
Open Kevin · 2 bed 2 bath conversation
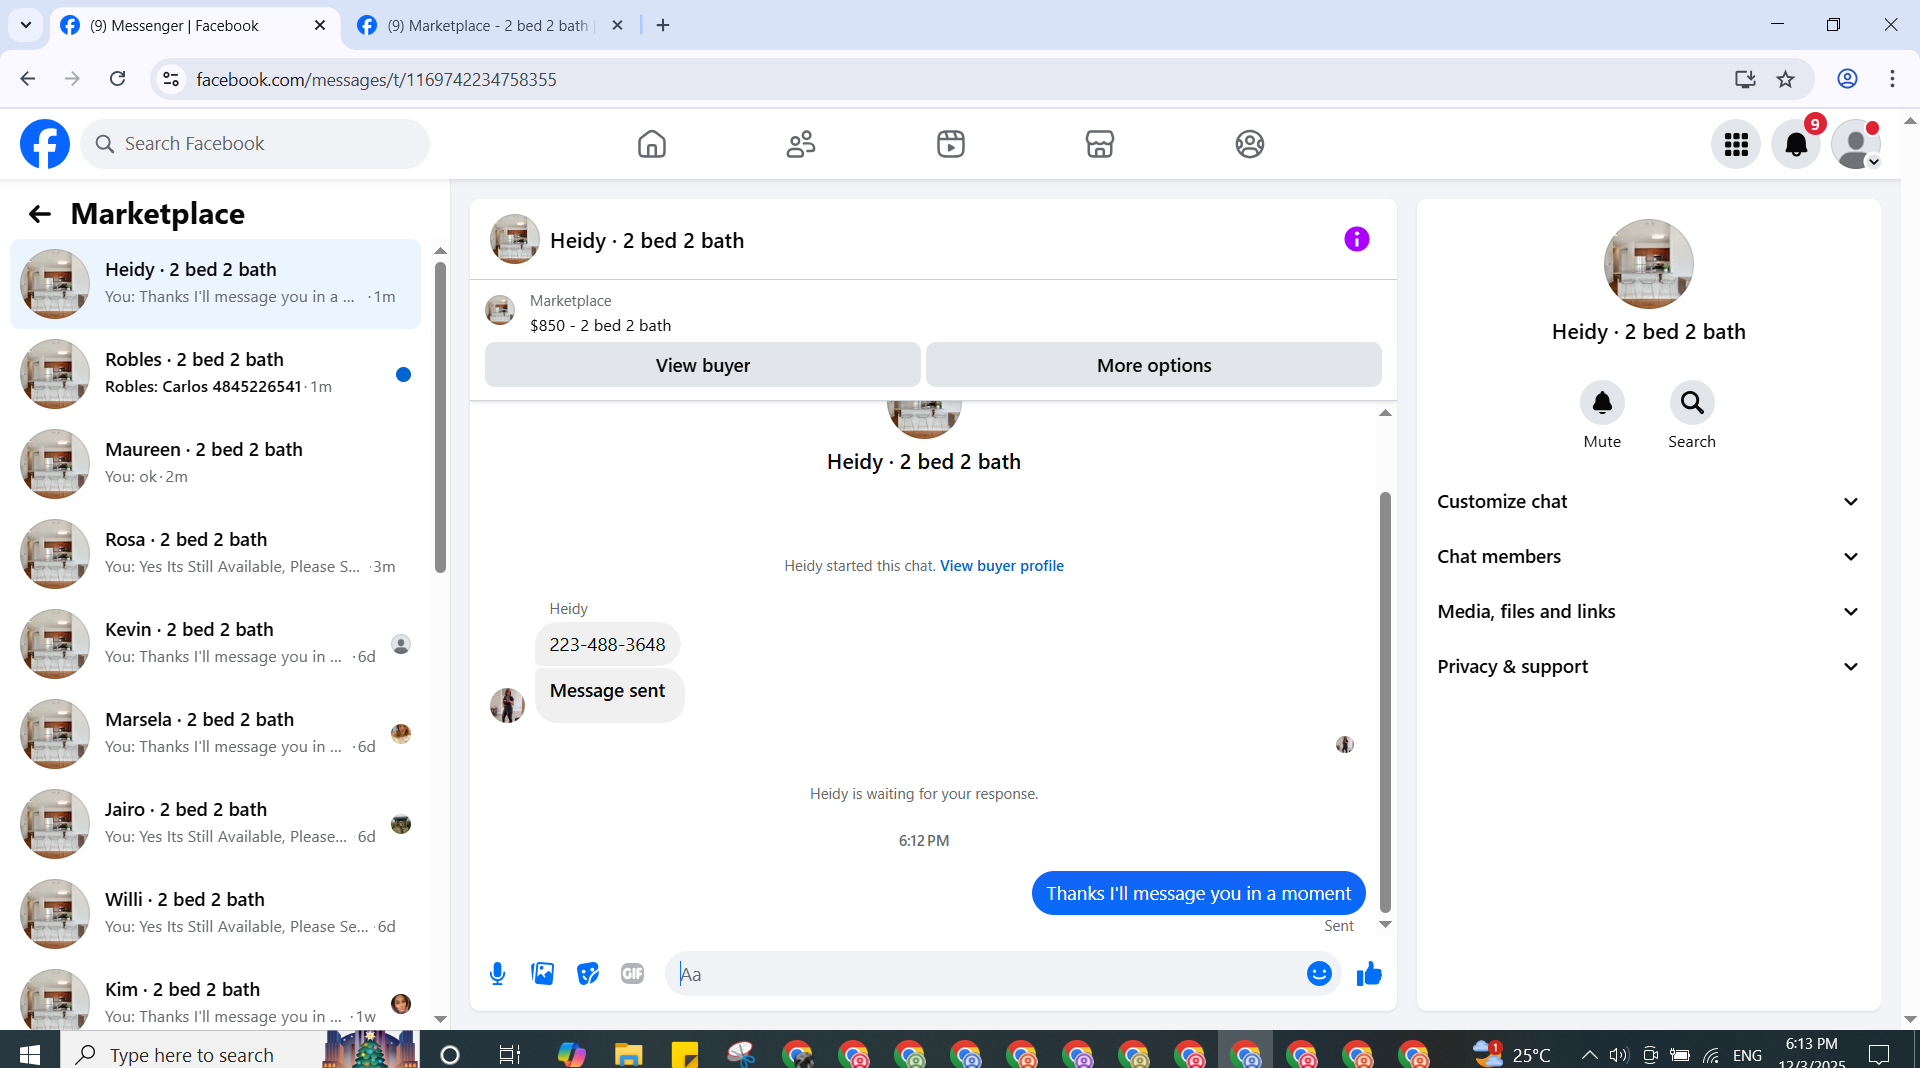pyautogui.click(x=215, y=643)
